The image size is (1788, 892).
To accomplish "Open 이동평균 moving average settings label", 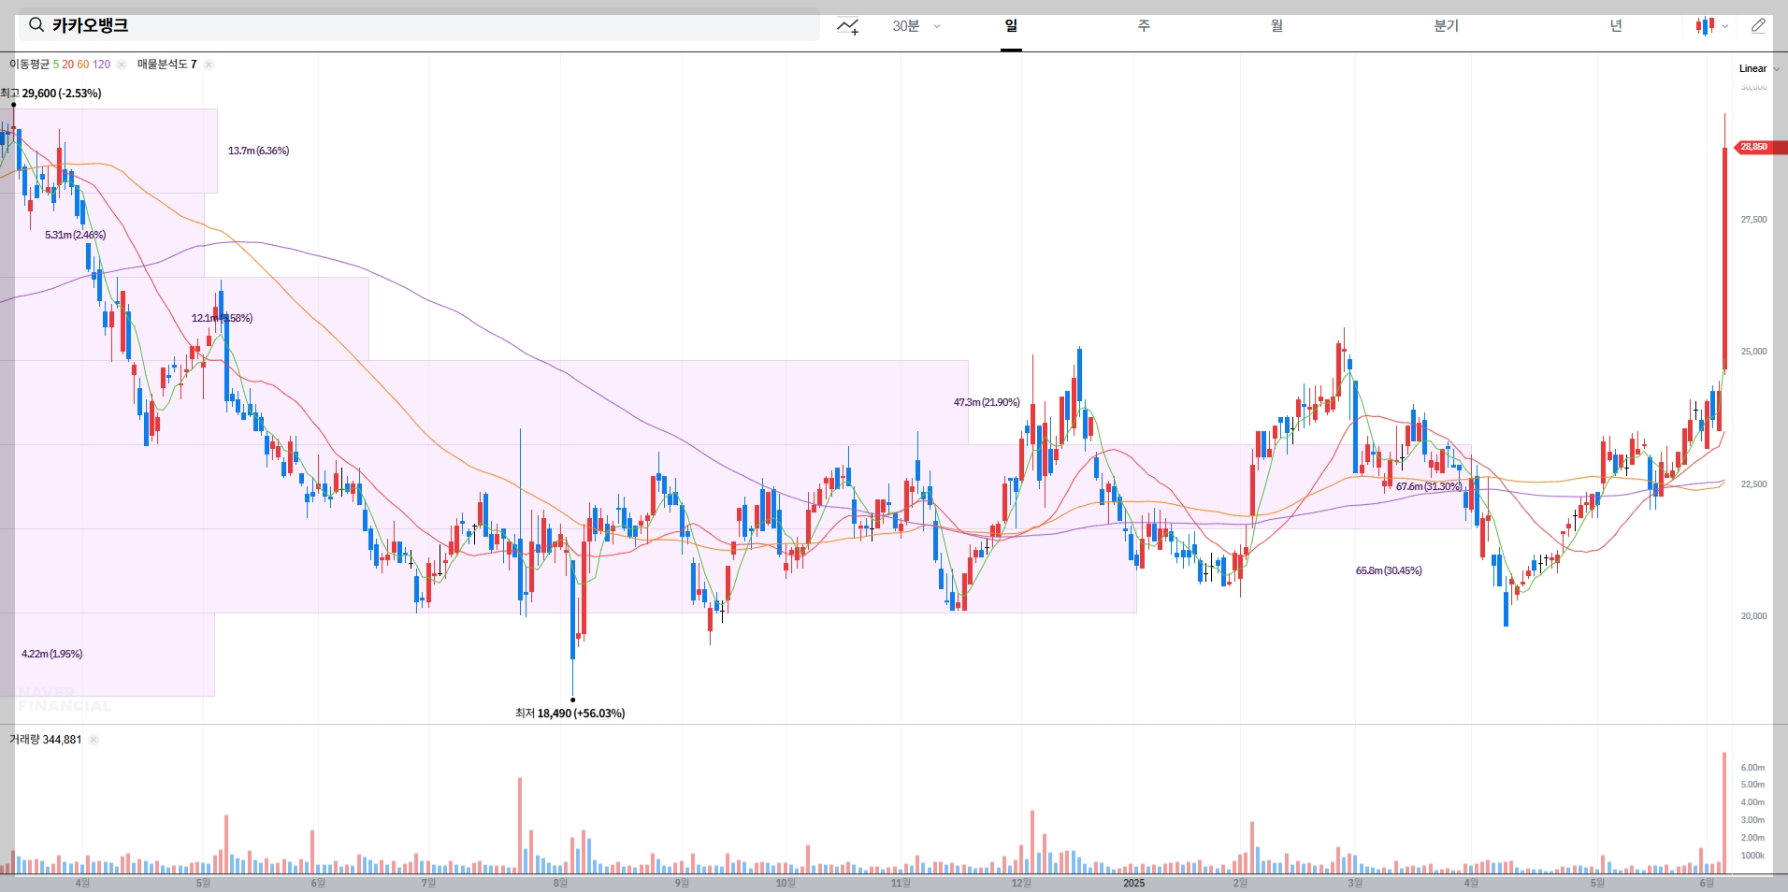I will (60, 64).
